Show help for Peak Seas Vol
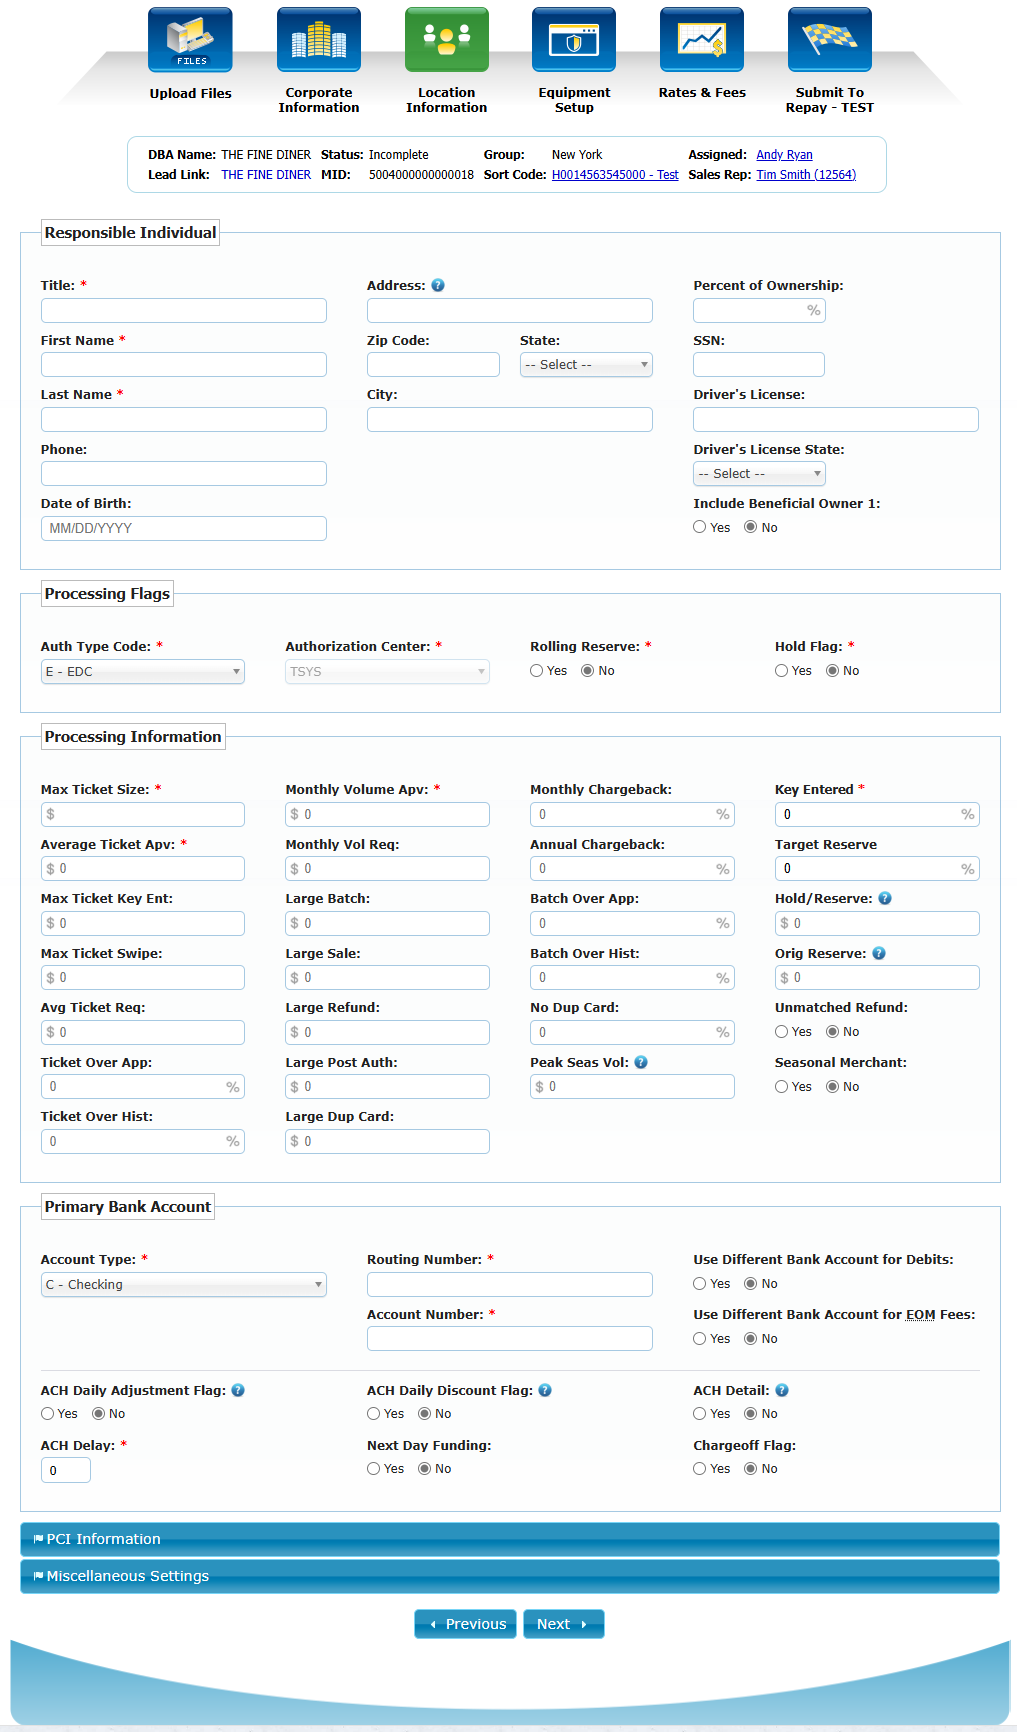The width and height of the screenshot is (1017, 1732). pyautogui.click(x=641, y=1062)
